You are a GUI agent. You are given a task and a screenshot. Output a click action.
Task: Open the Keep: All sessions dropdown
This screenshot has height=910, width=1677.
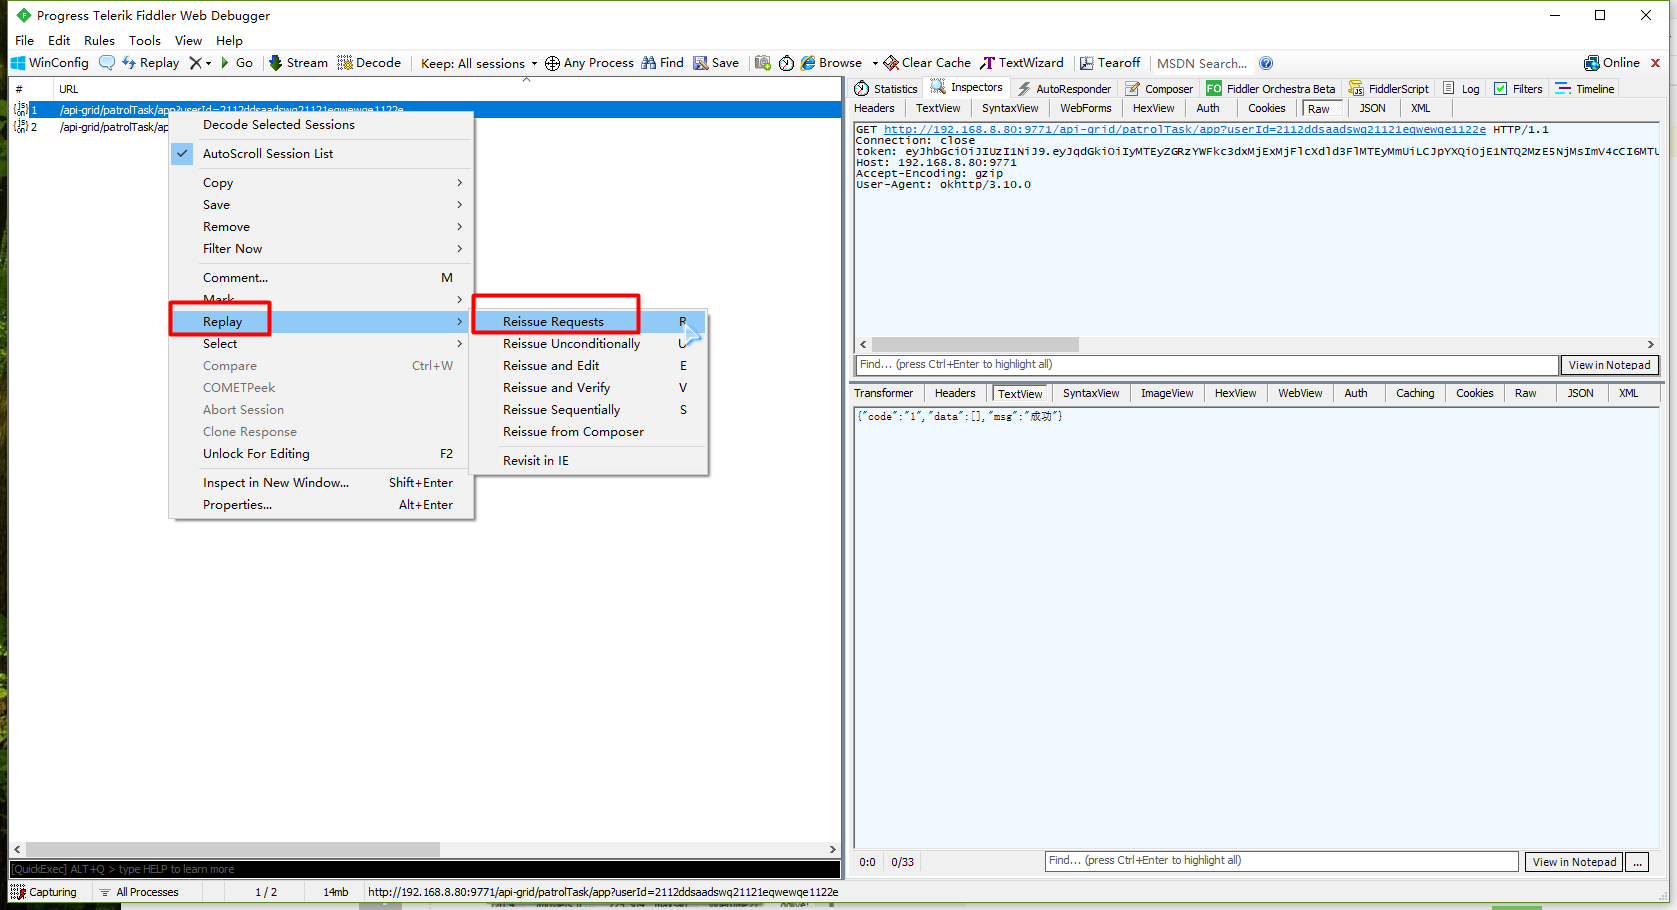tap(479, 63)
